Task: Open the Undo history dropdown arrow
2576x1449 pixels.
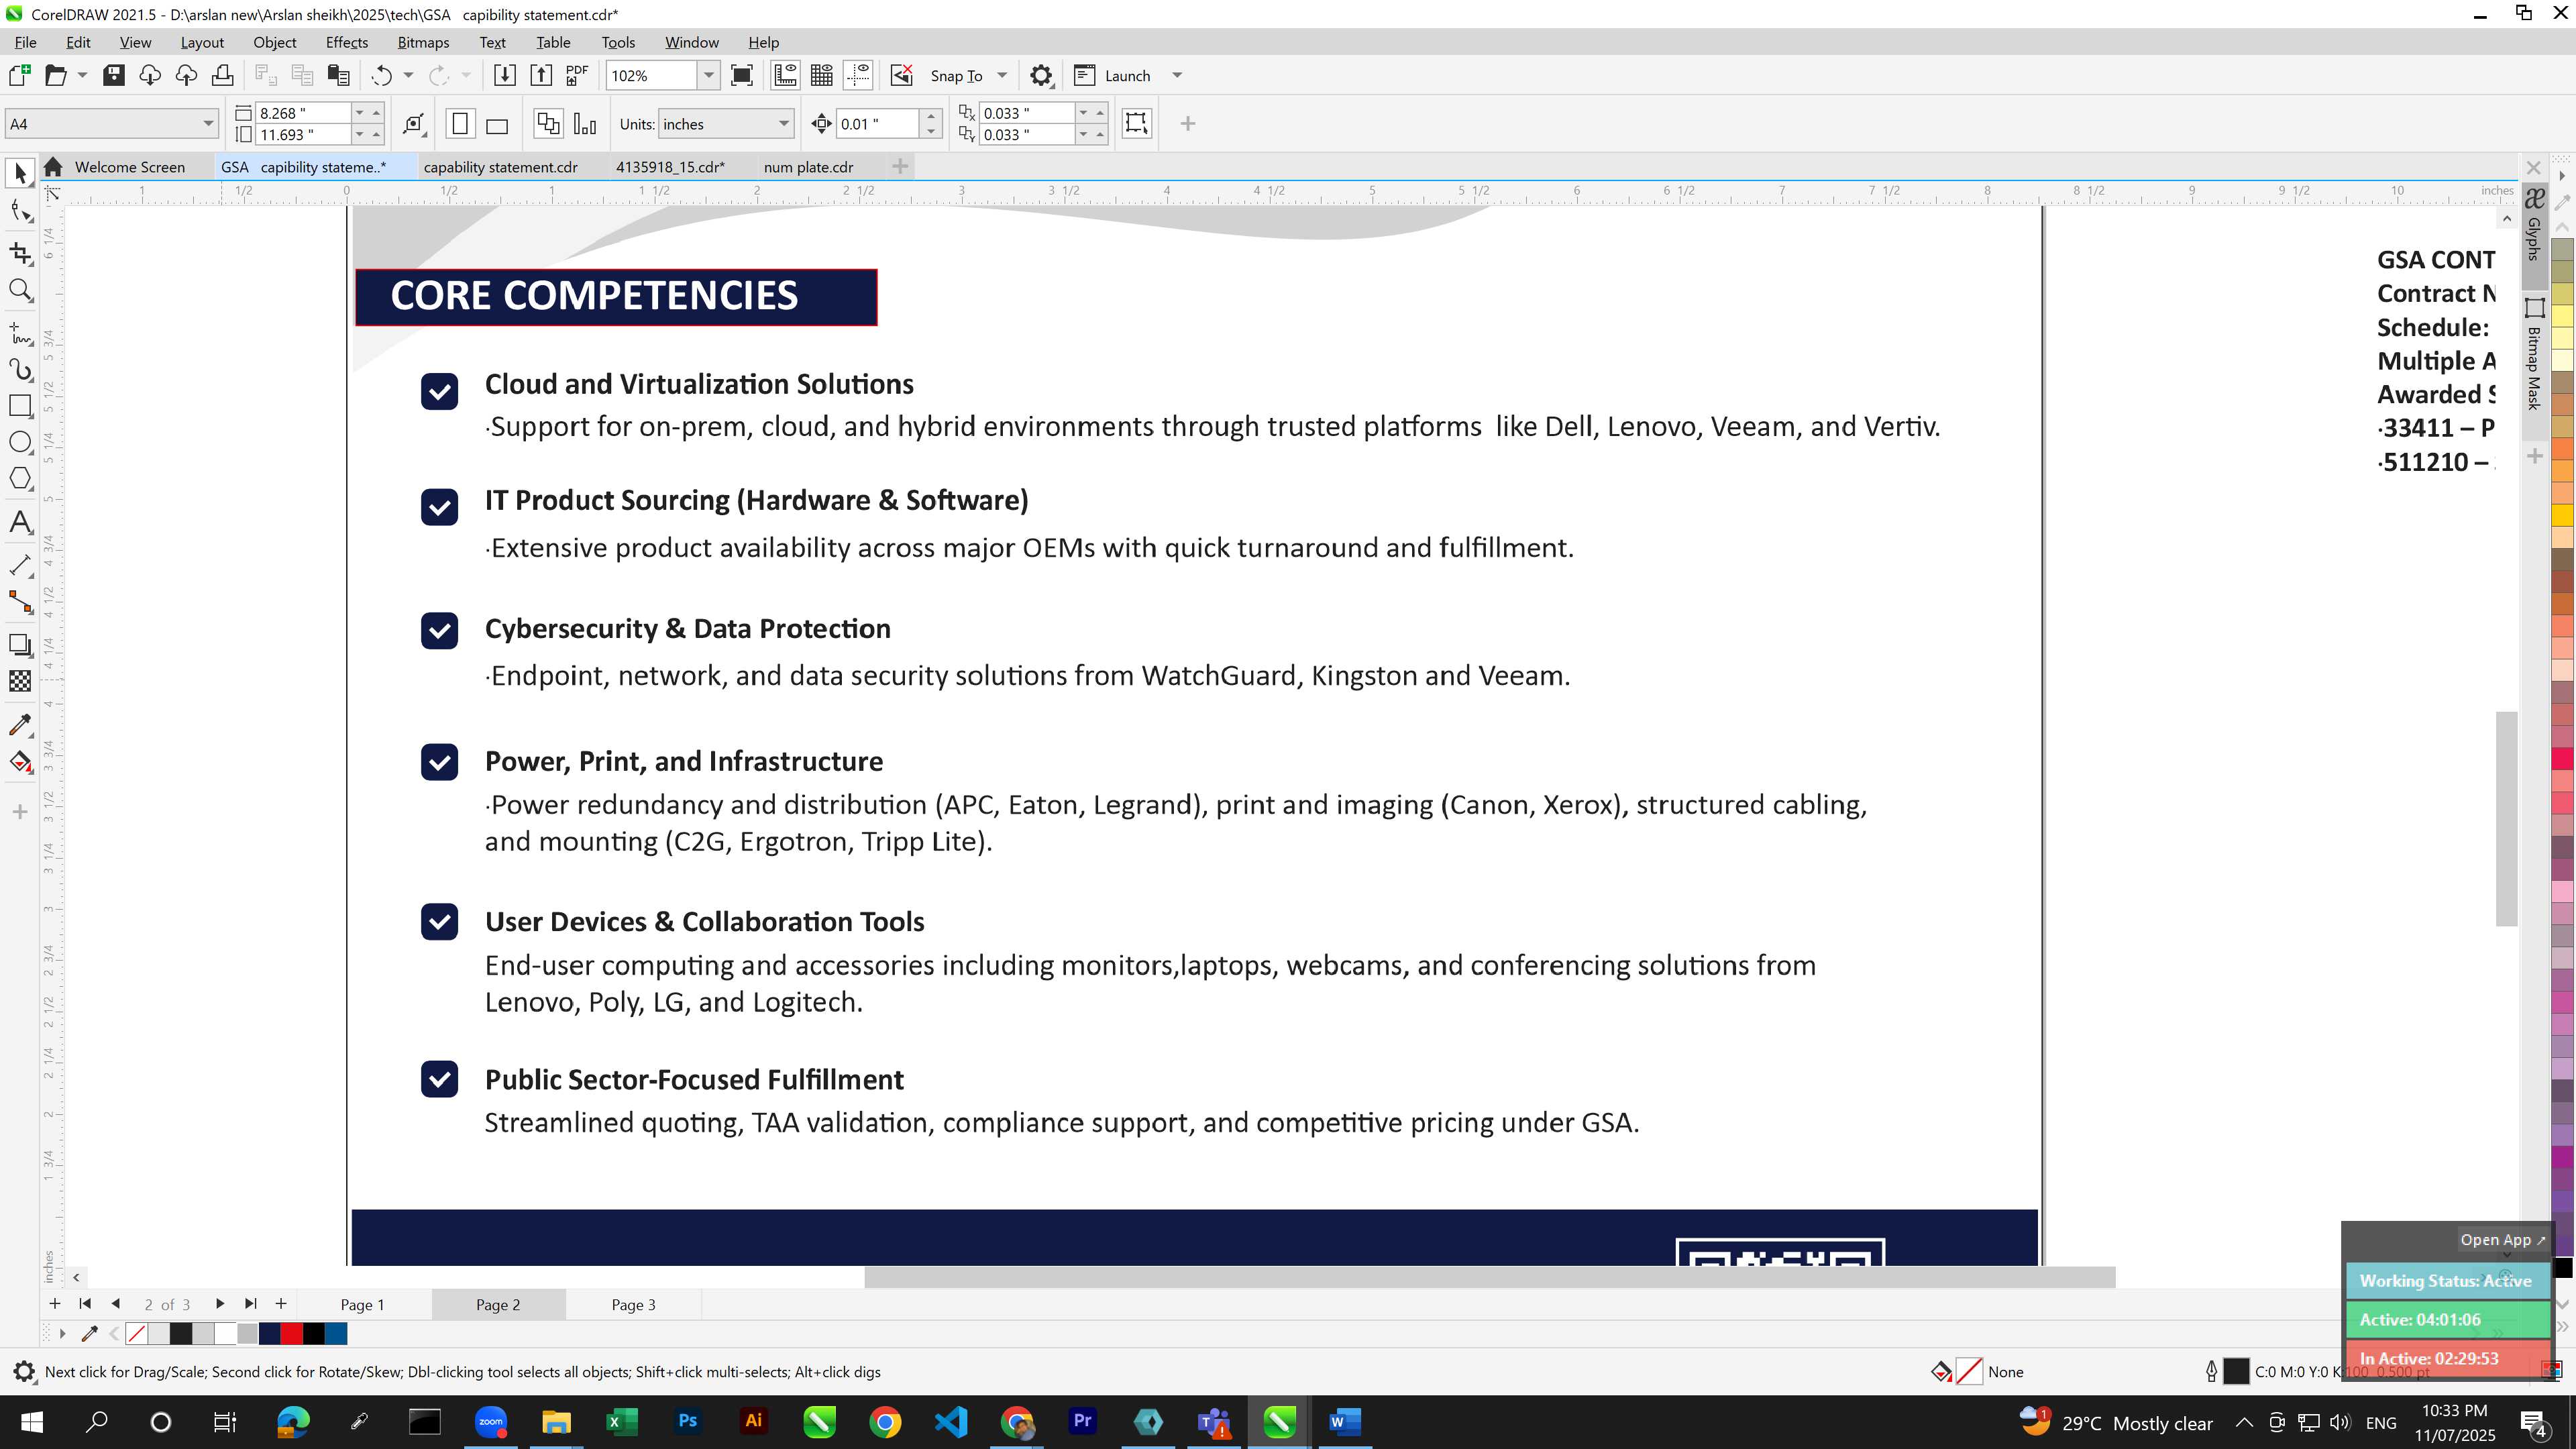Action: pyautogui.click(x=408, y=75)
